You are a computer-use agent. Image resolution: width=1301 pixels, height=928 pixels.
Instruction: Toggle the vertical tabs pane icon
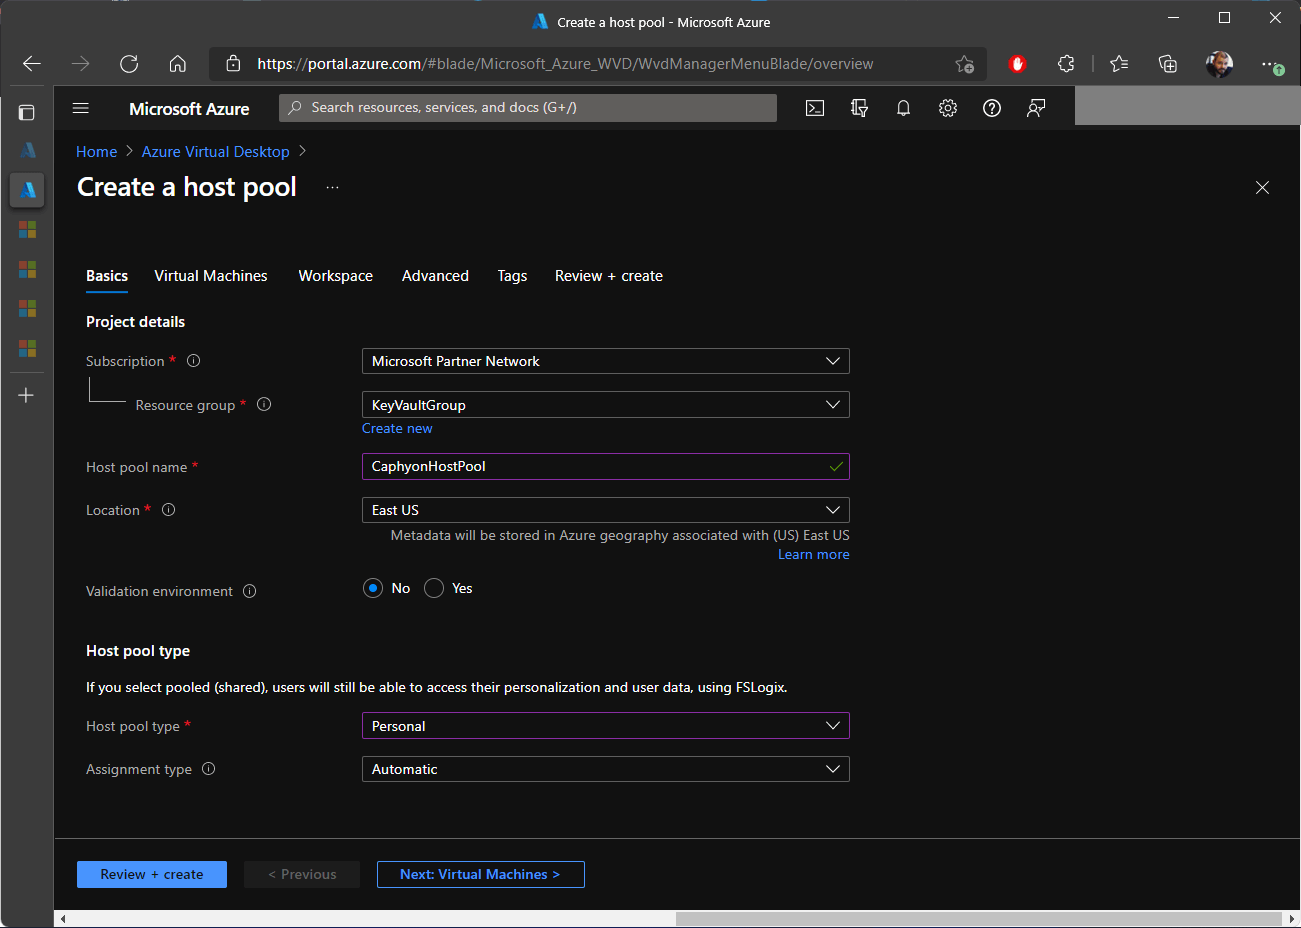point(27,112)
